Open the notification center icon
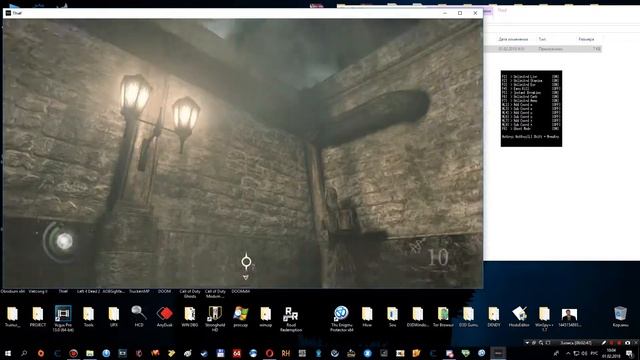 pyautogui.click(x=629, y=353)
